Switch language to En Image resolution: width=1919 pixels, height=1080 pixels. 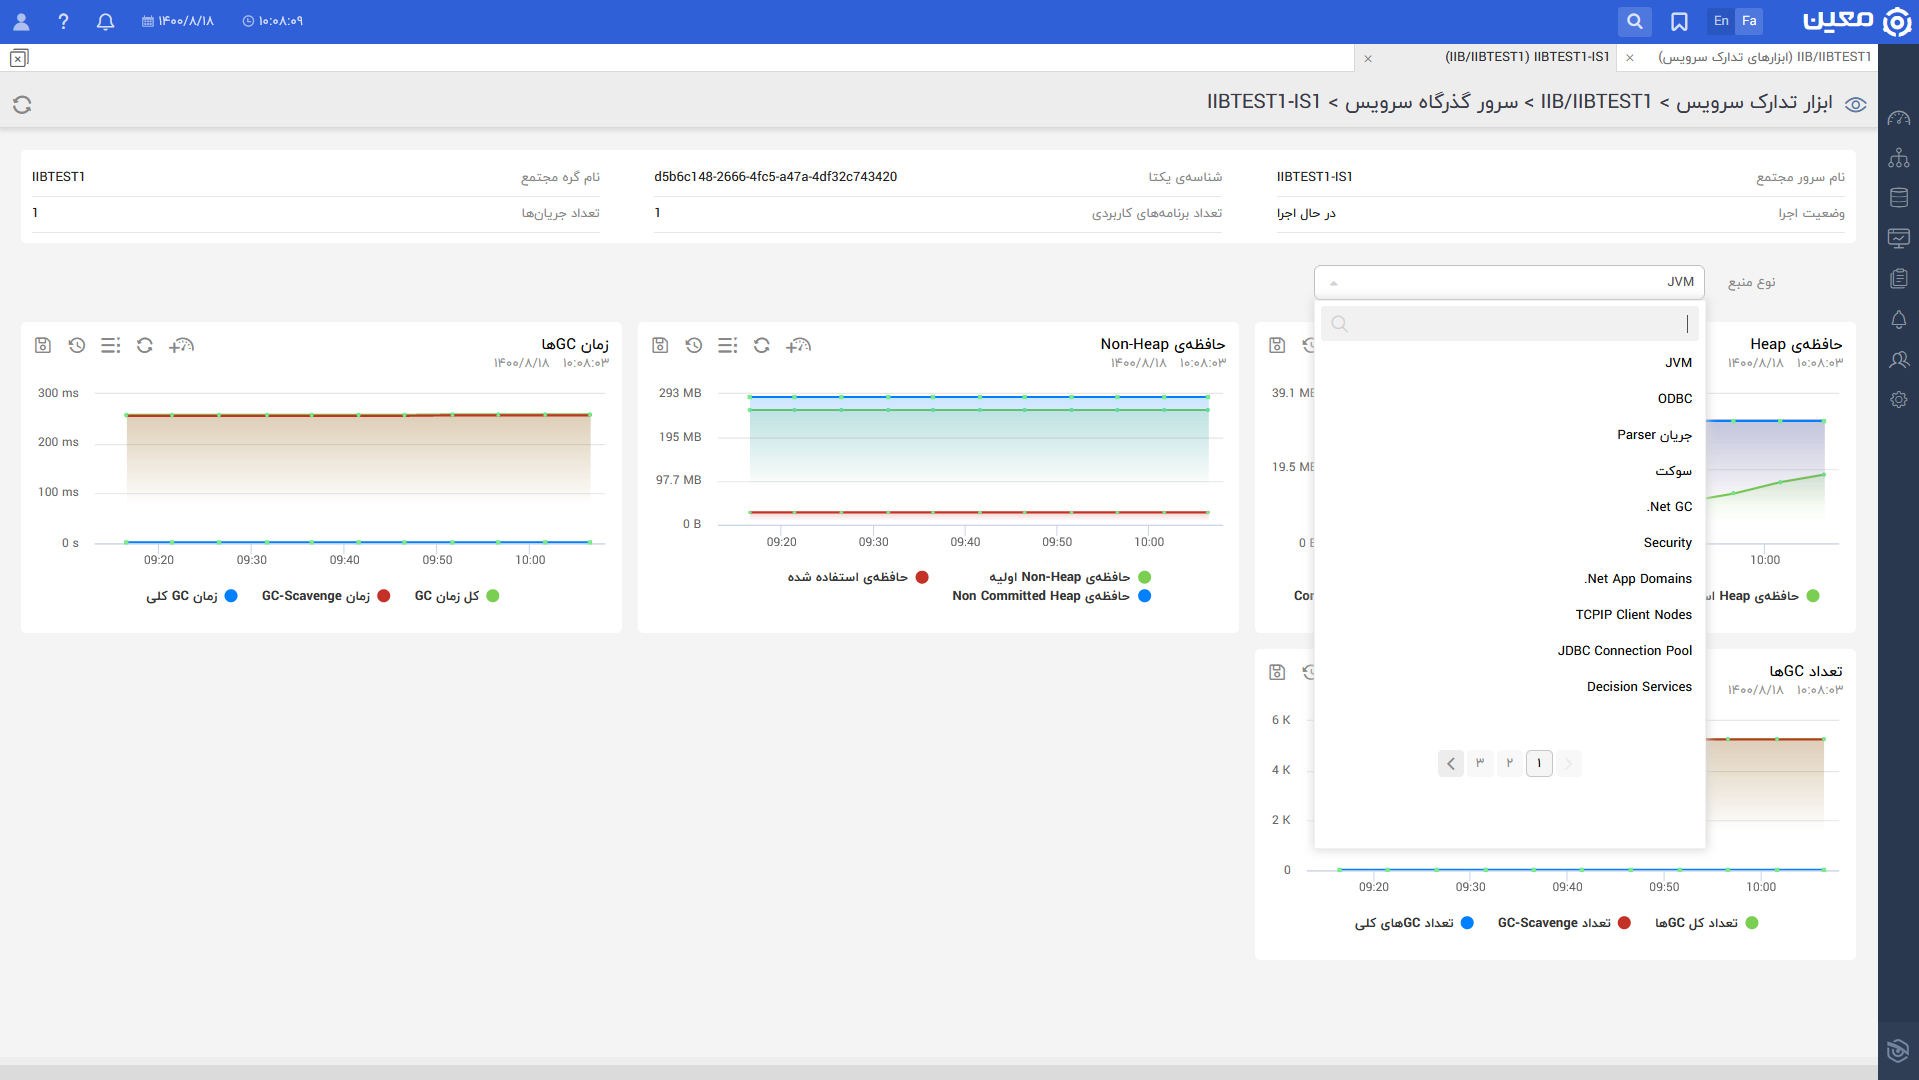click(1721, 21)
